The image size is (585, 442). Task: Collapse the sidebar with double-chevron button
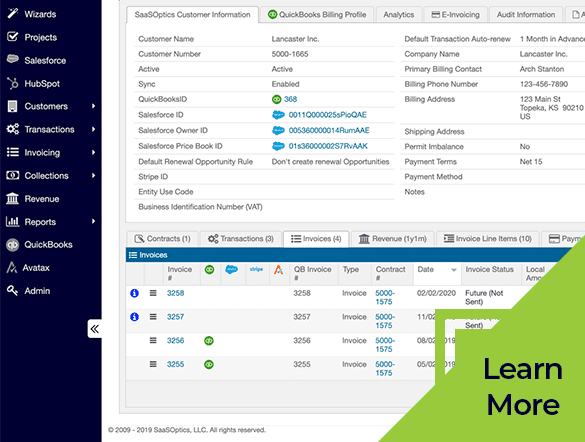pyautogui.click(x=95, y=329)
